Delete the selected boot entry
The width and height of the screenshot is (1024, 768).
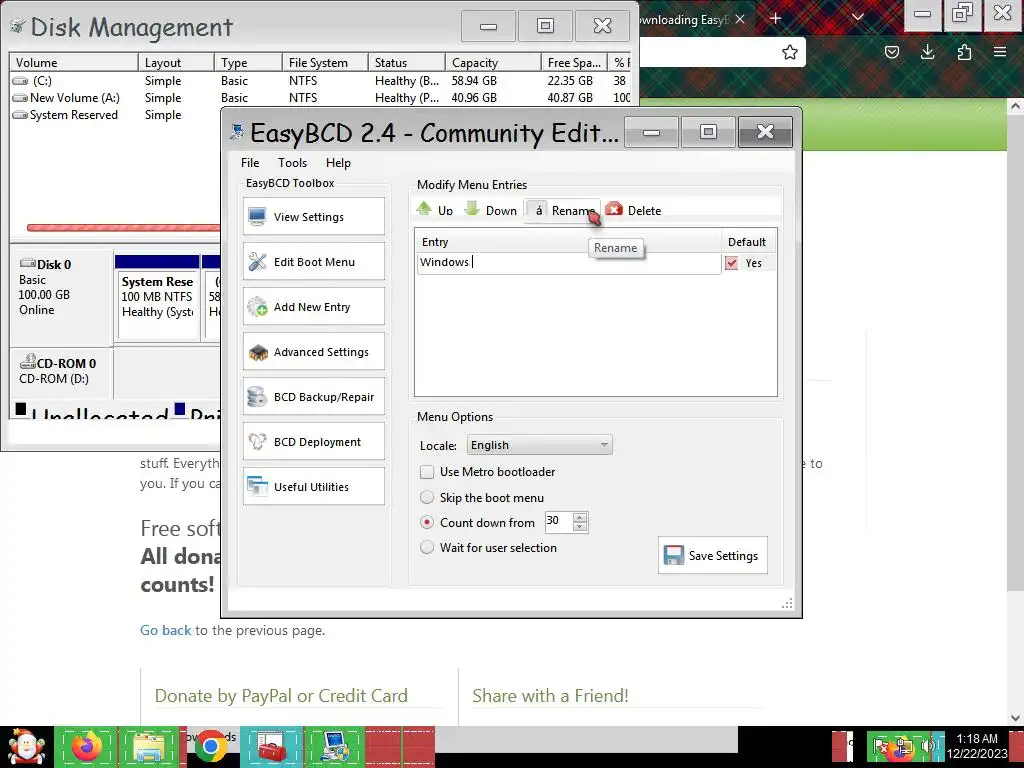[633, 210]
